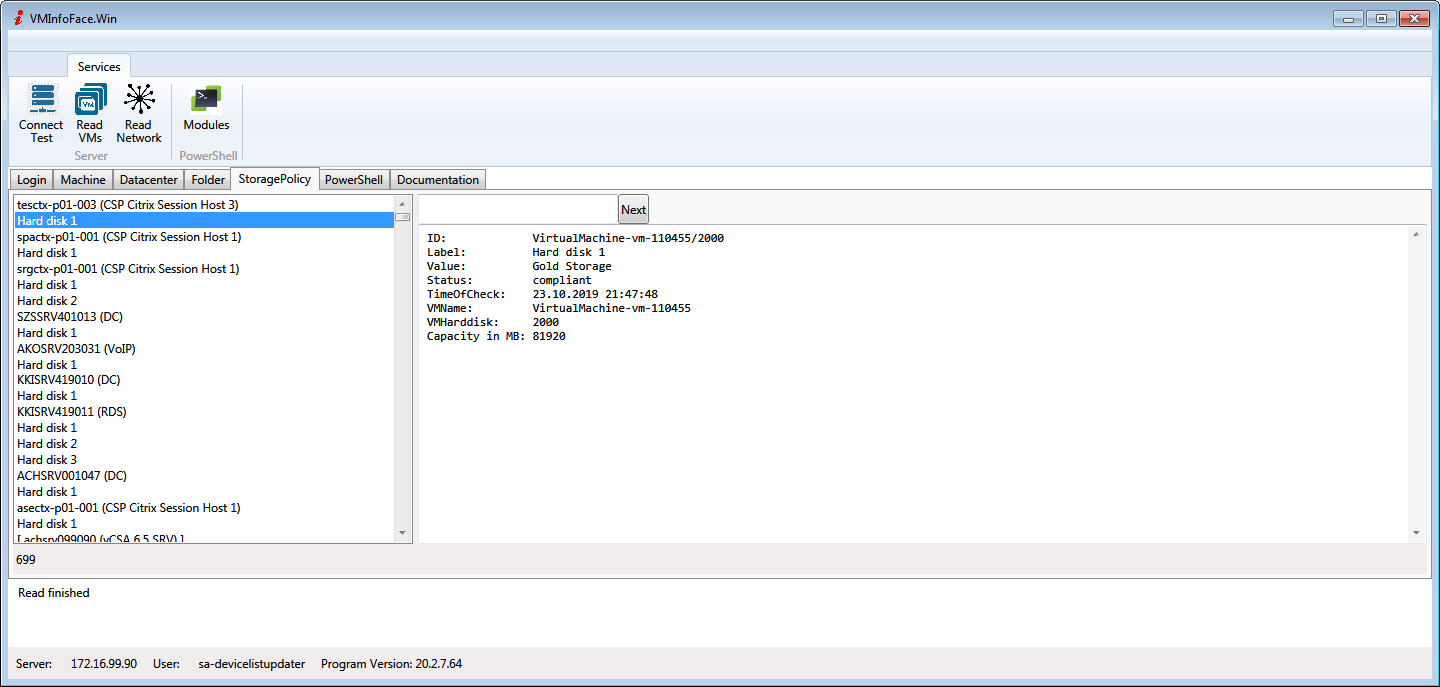Switch to the Machine tab
The image size is (1440, 687).
tap(83, 180)
